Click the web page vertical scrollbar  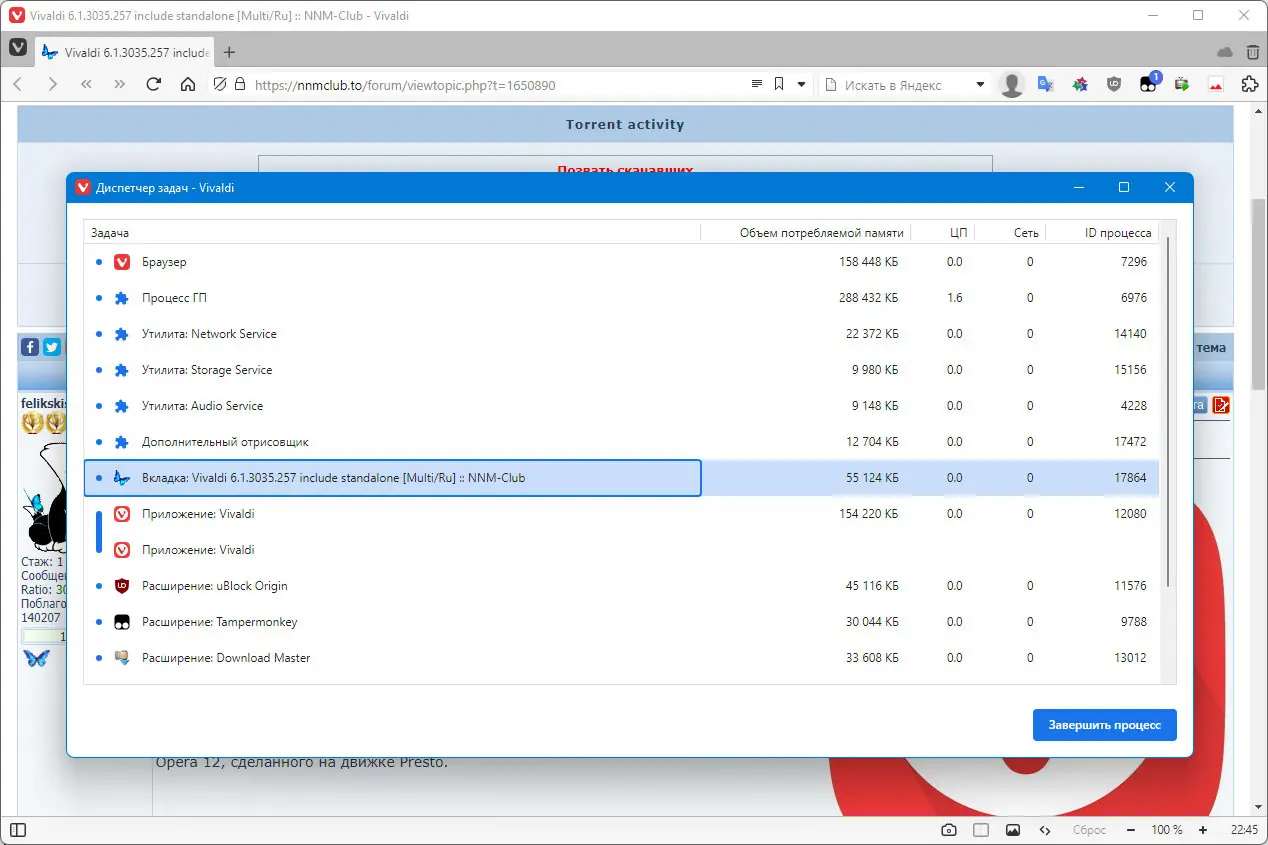tap(1259, 294)
